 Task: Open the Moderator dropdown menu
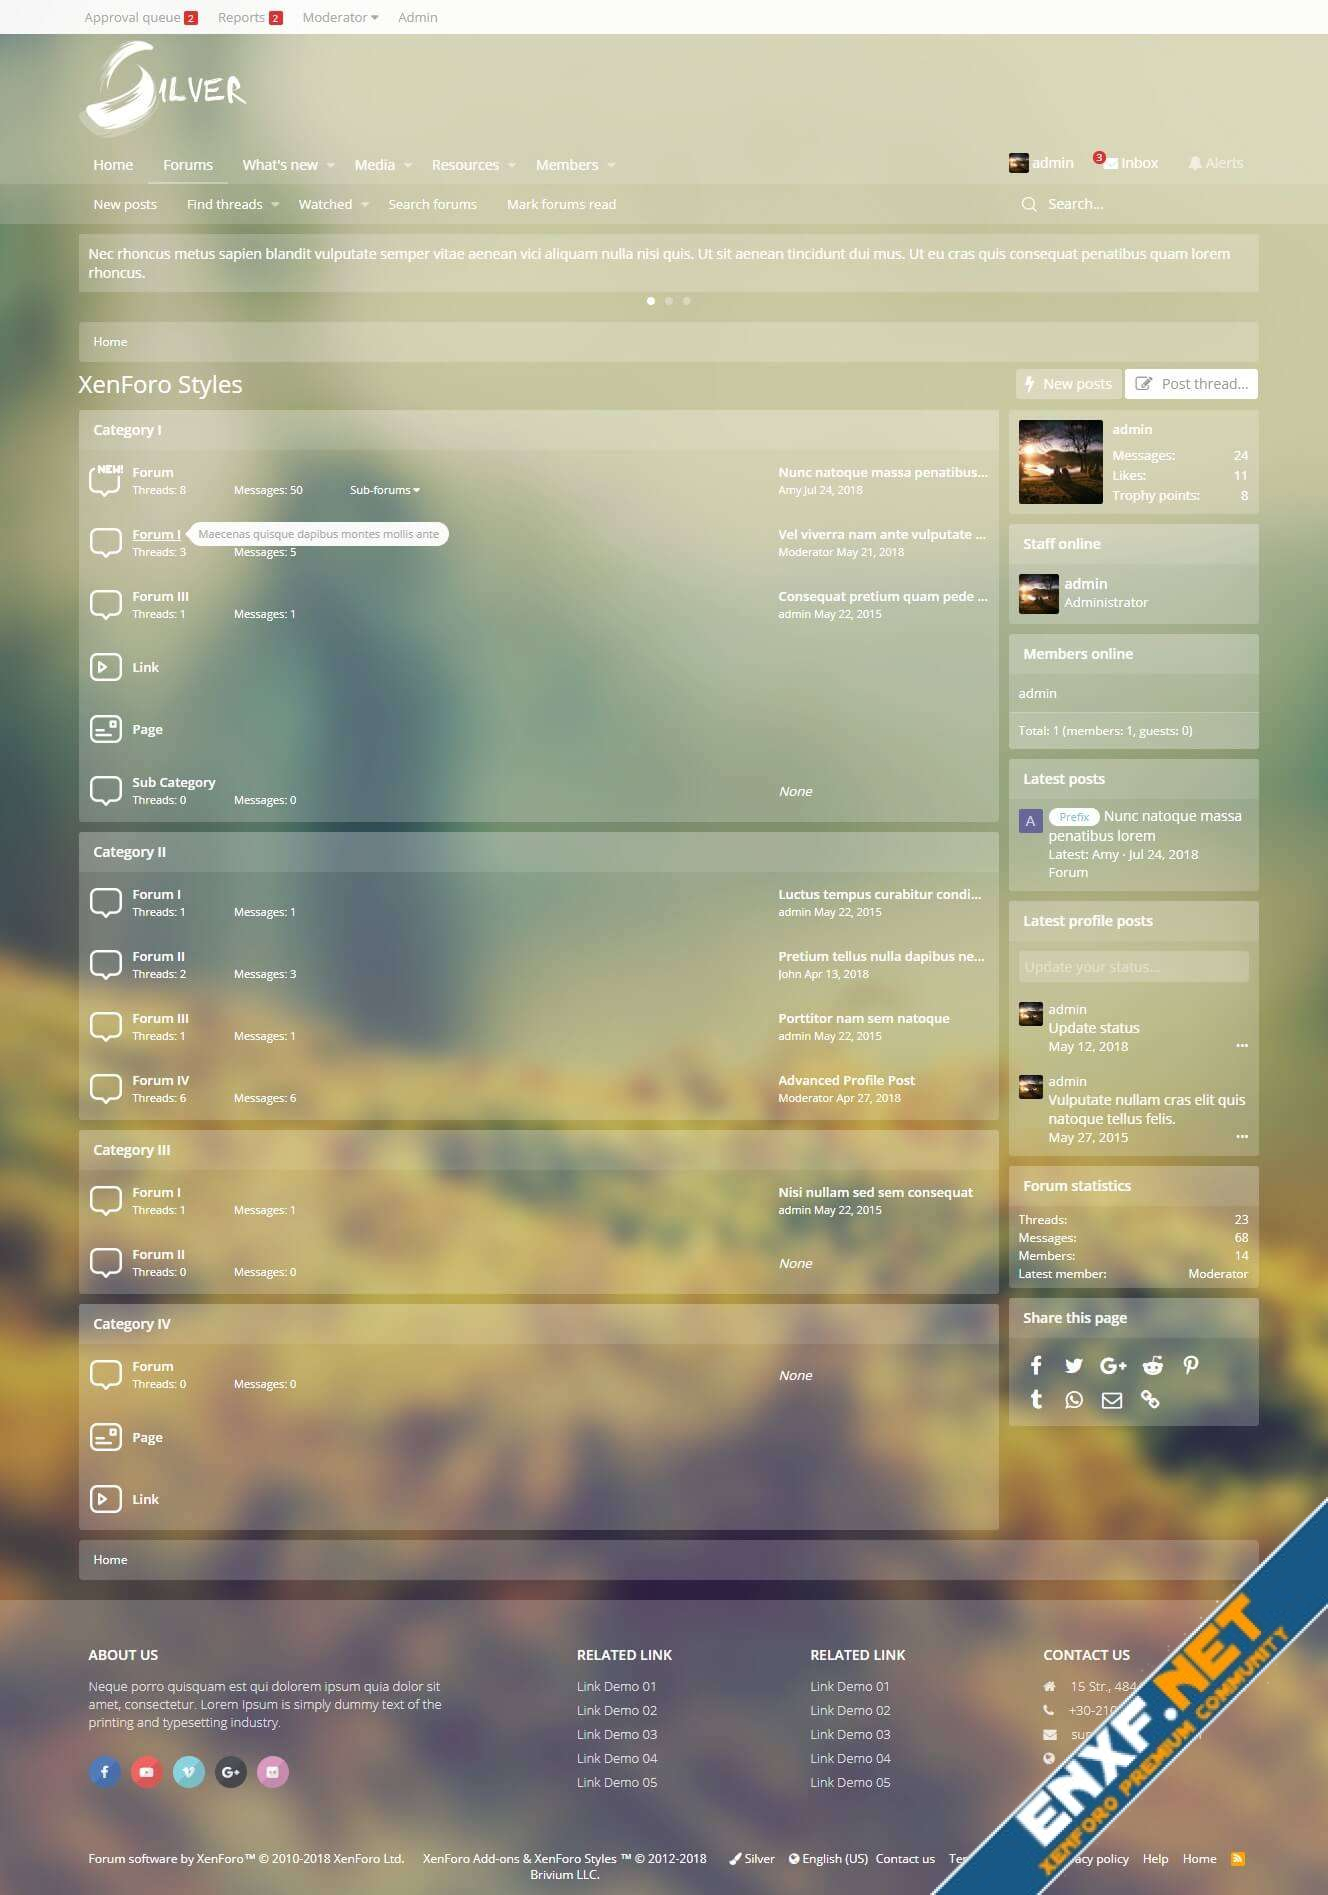340,17
